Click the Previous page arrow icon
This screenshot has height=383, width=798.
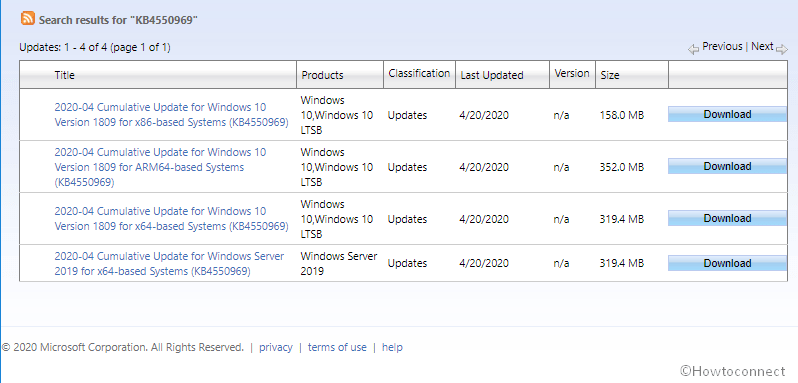pos(693,49)
